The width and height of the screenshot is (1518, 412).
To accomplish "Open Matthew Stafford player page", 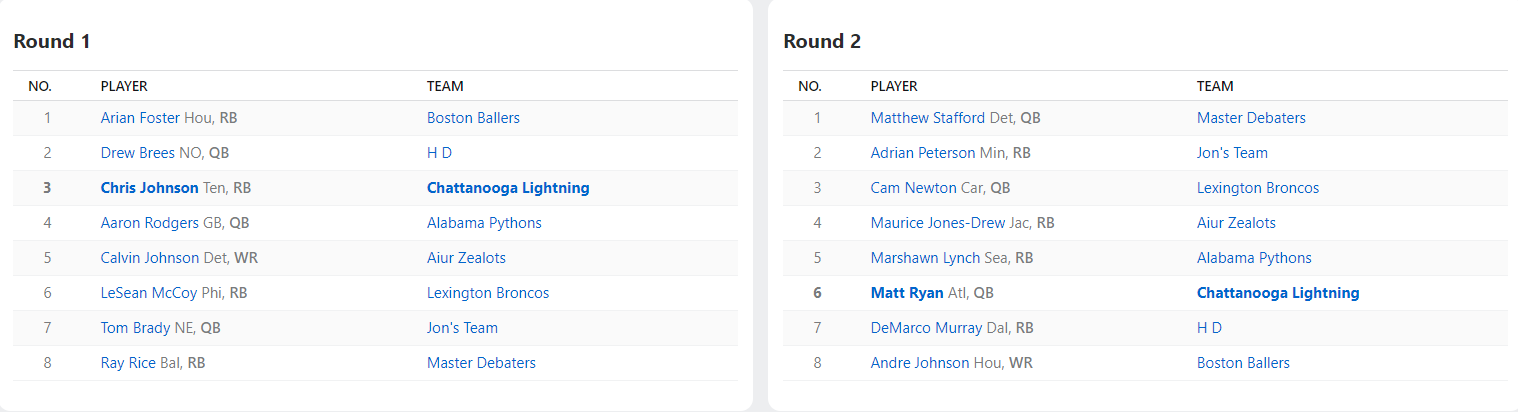I will tap(928, 118).
